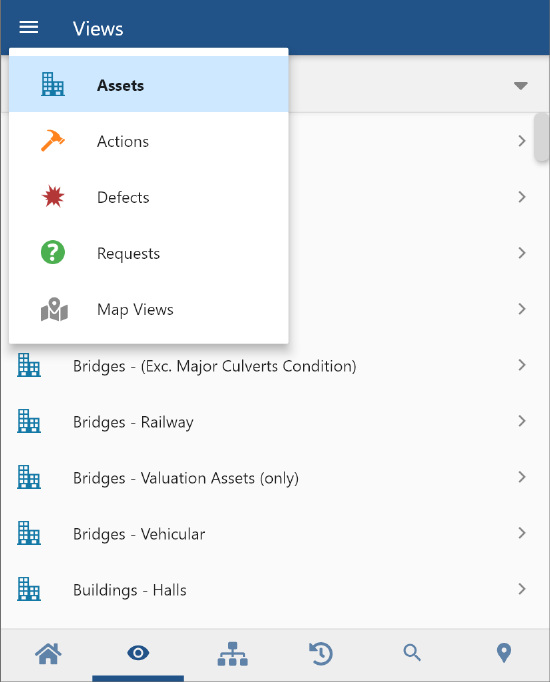Click the vertical scrollbar thumb
The height and width of the screenshot is (682, 550).
pos(541,137)
